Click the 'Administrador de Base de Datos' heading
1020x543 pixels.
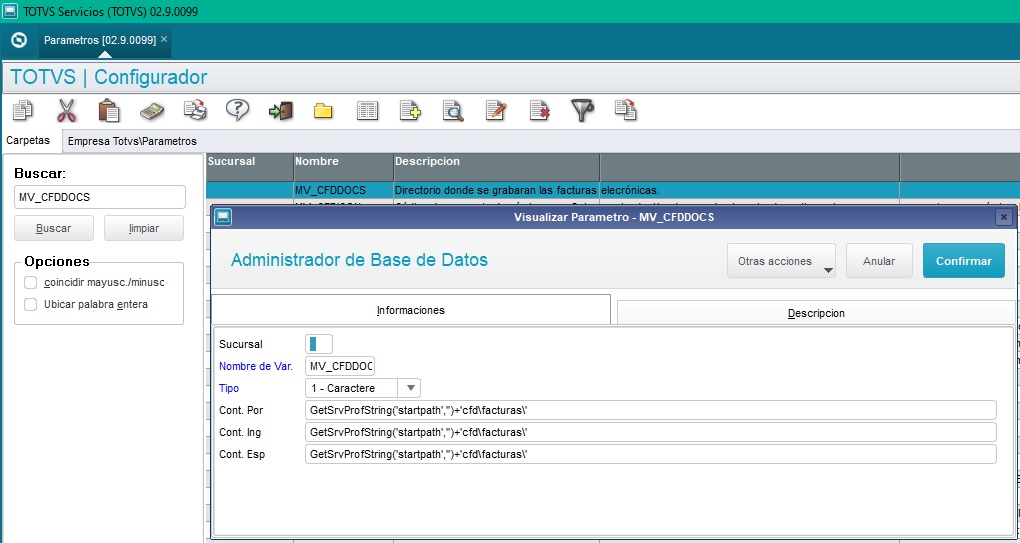[x=359, y=260]
